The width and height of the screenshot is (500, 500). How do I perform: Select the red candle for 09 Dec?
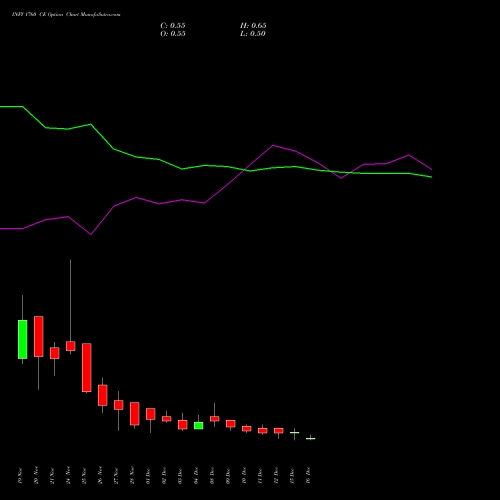[x=231, y=424]
